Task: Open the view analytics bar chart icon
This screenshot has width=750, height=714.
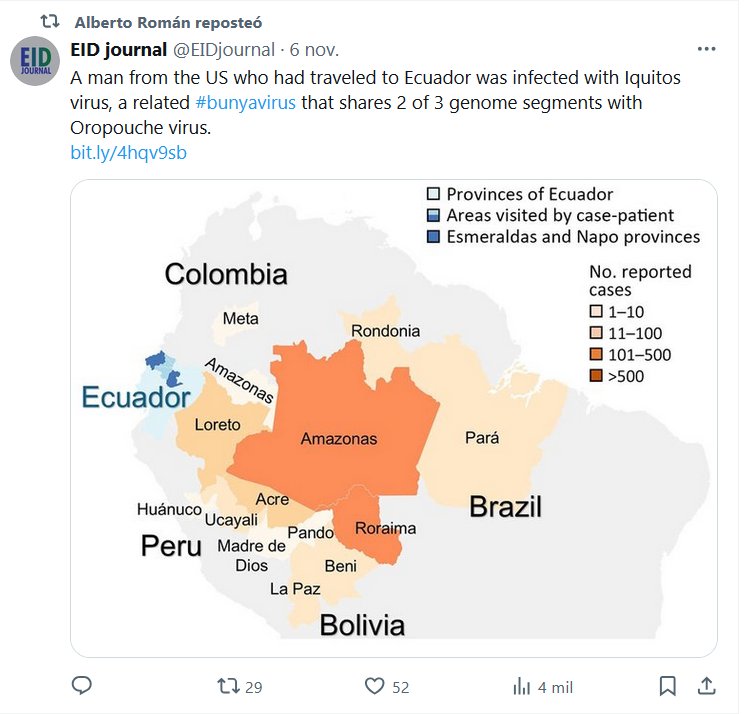Action: [x=521, y=686]
